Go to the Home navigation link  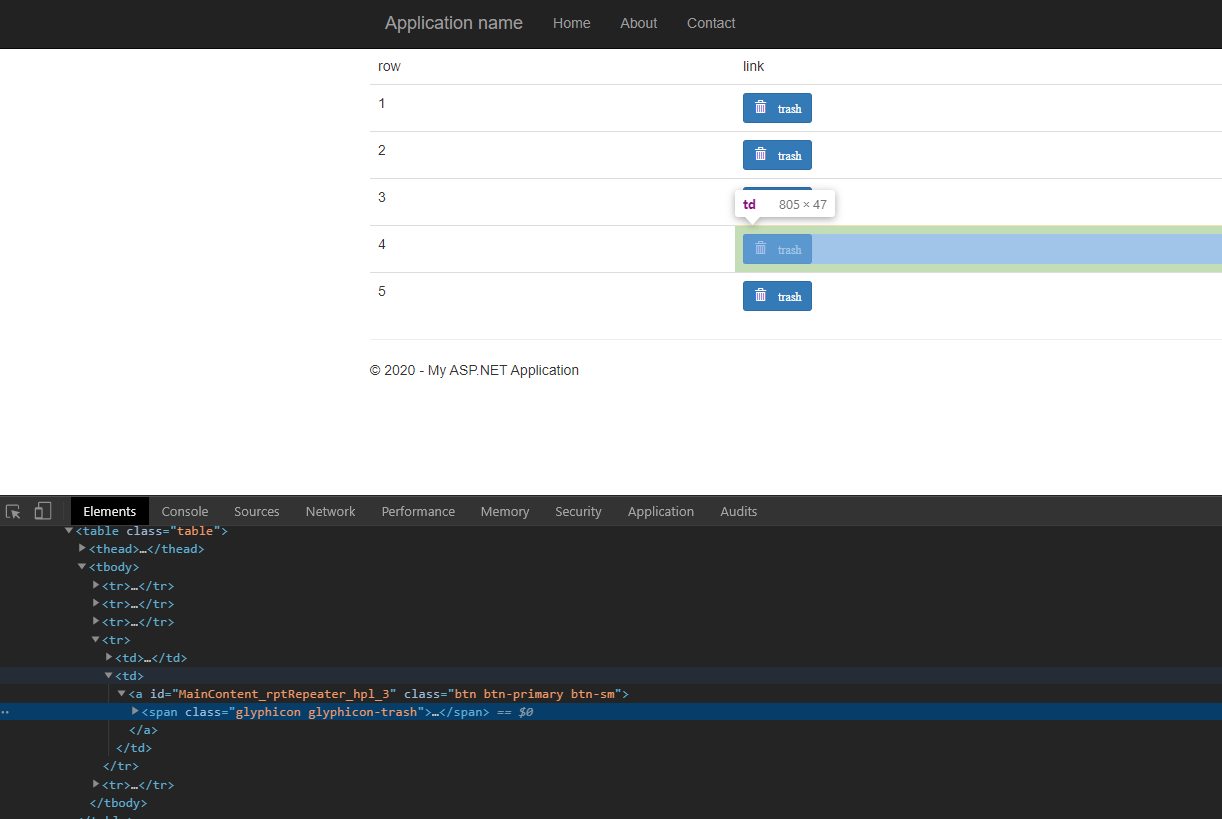tap(571, 23)
